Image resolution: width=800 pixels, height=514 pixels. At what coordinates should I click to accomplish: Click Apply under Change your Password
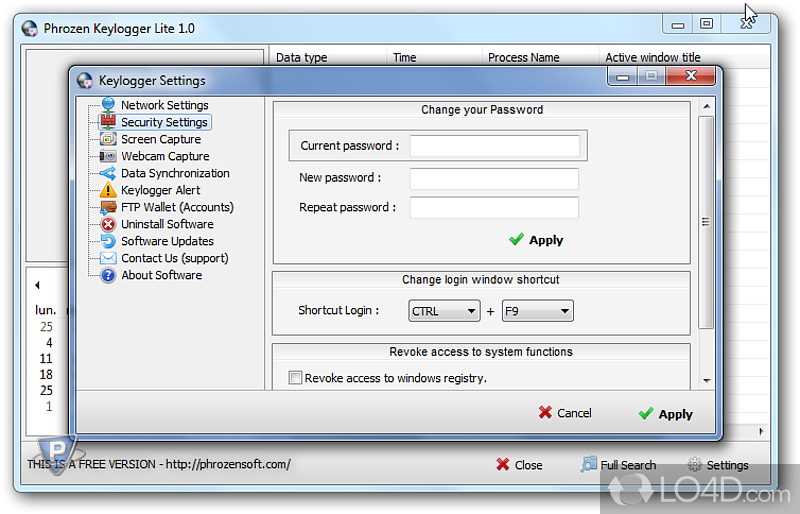536,240
